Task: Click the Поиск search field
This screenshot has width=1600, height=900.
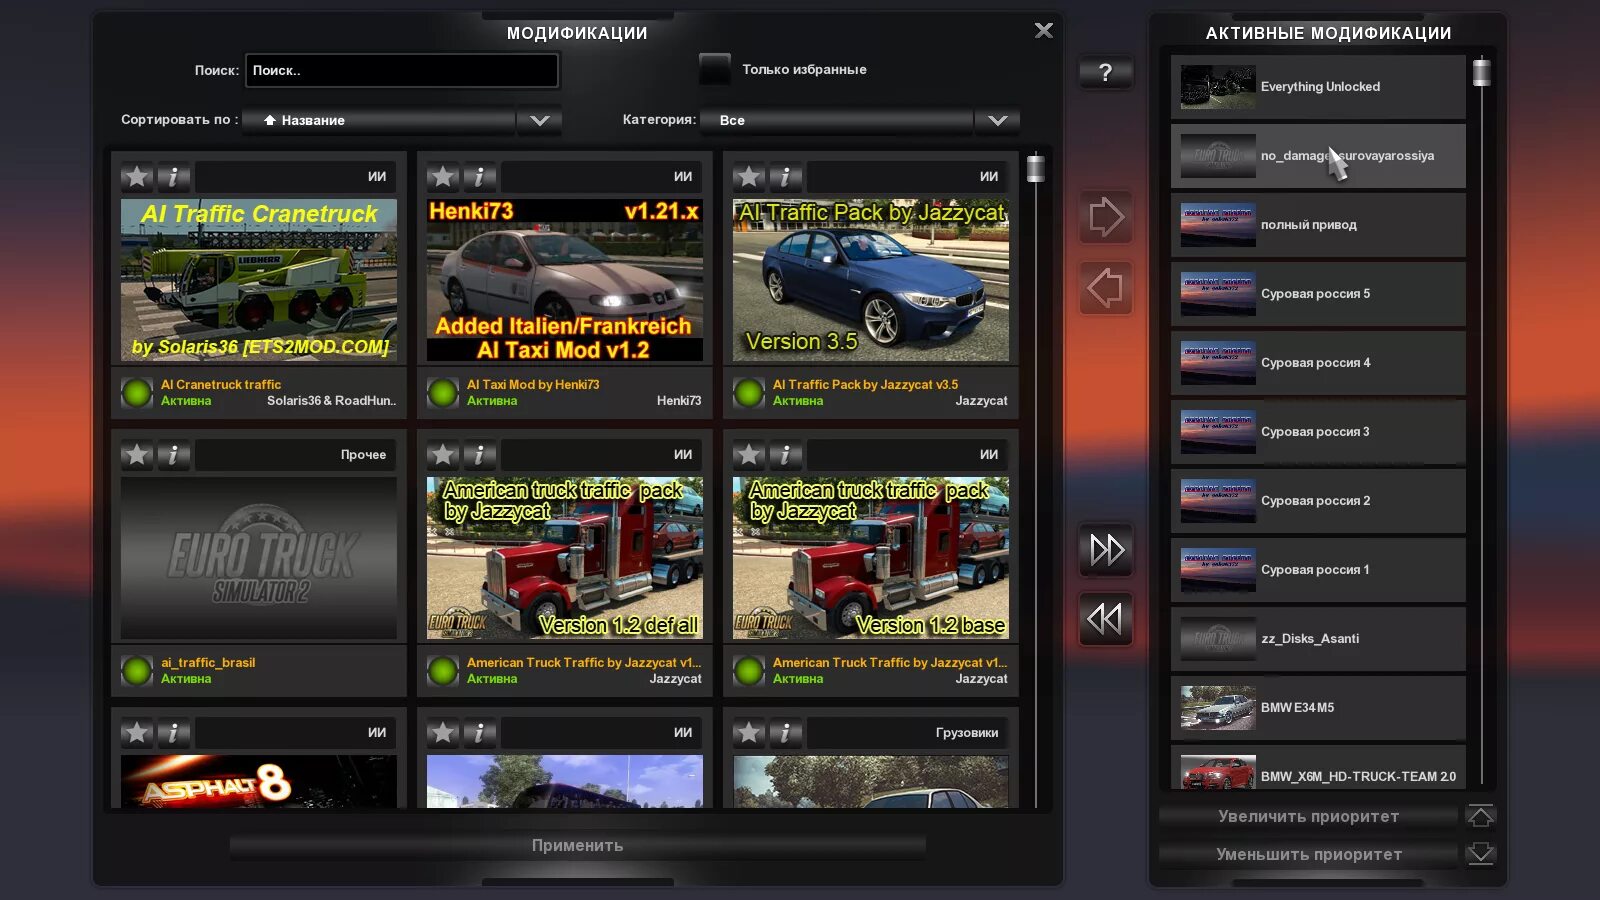Action: 402,70
